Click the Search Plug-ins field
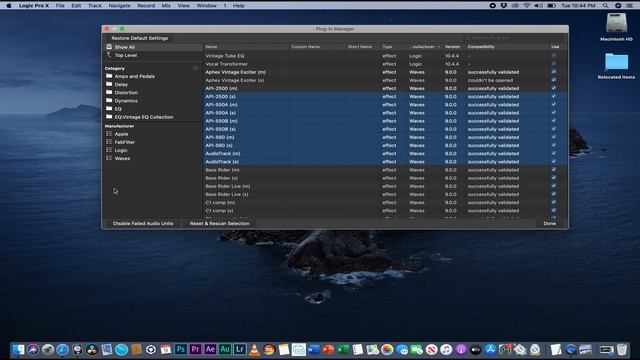The width and height of the screenshot is (640, 360). coord(514,38)
